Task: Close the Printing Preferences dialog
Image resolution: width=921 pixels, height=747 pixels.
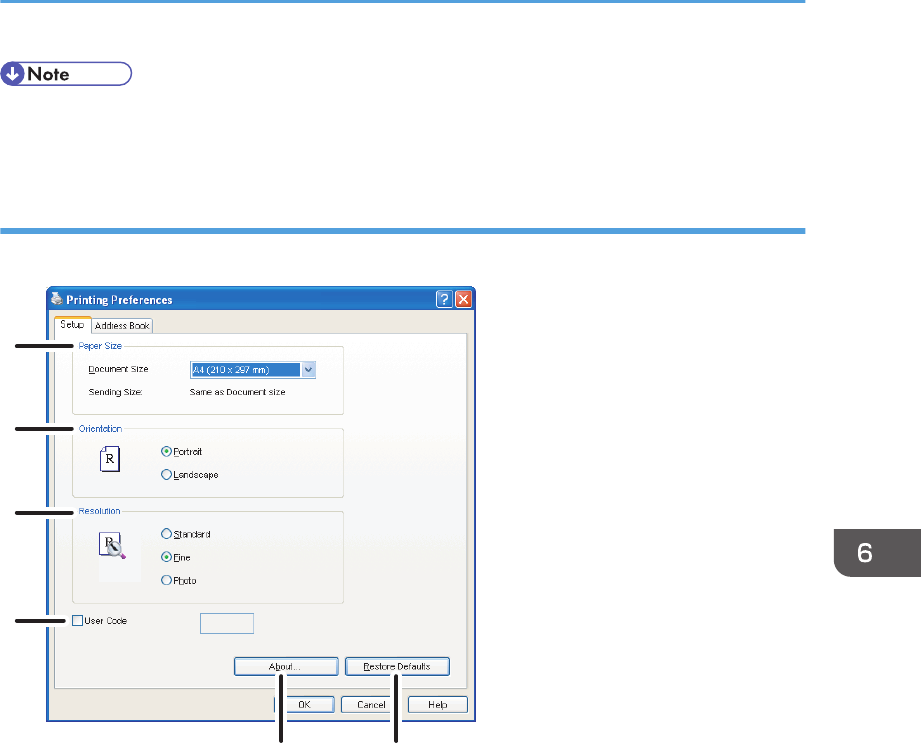Action: [x=463, y=300]
